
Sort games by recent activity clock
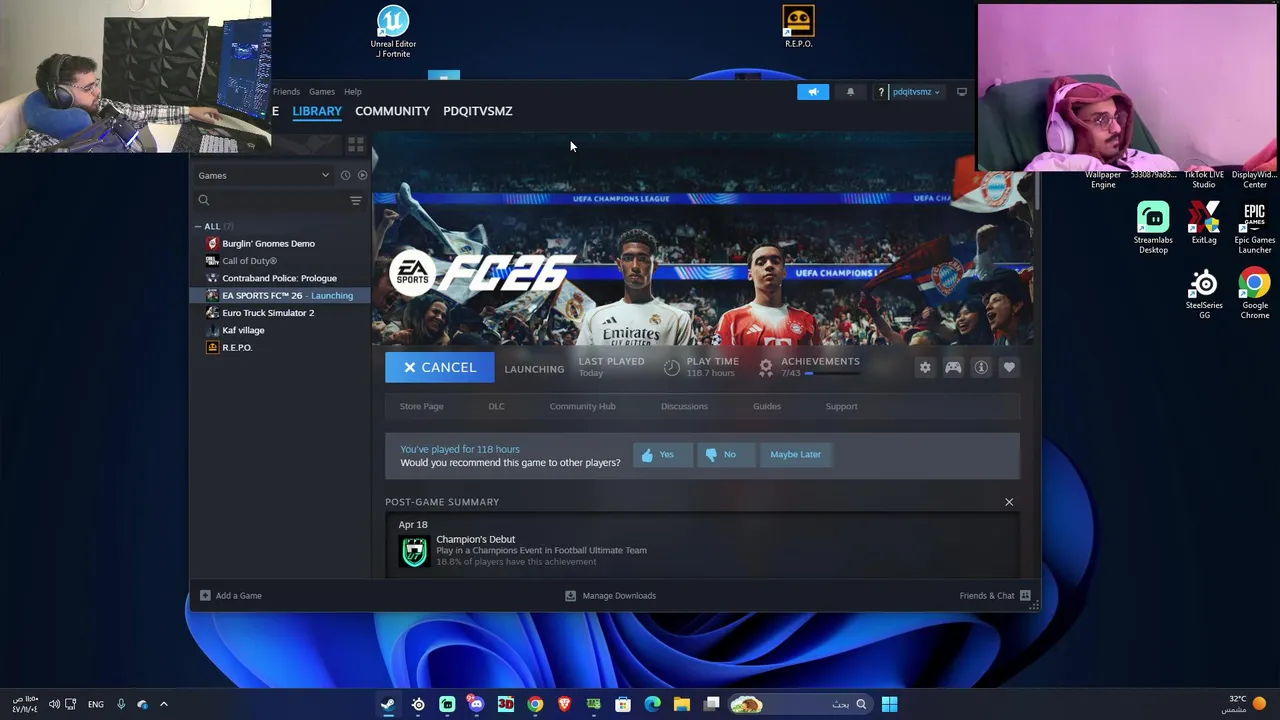(345, 175)
